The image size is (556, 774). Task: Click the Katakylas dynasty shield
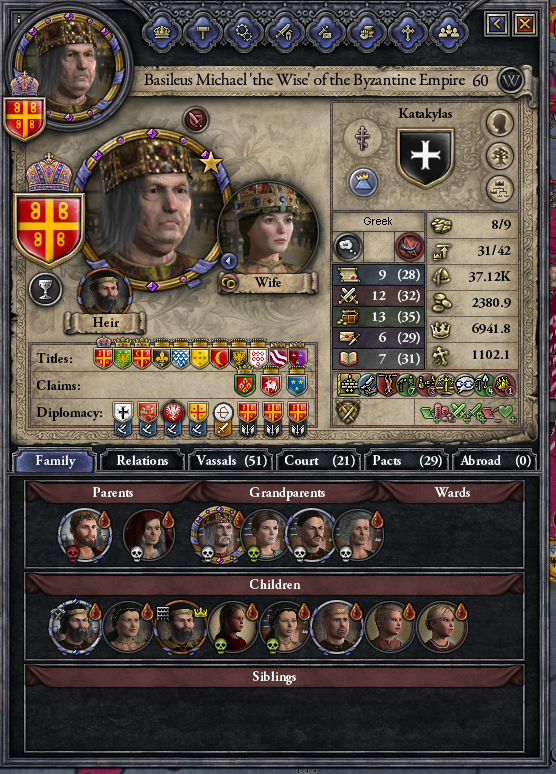click(x=425, y=157)
